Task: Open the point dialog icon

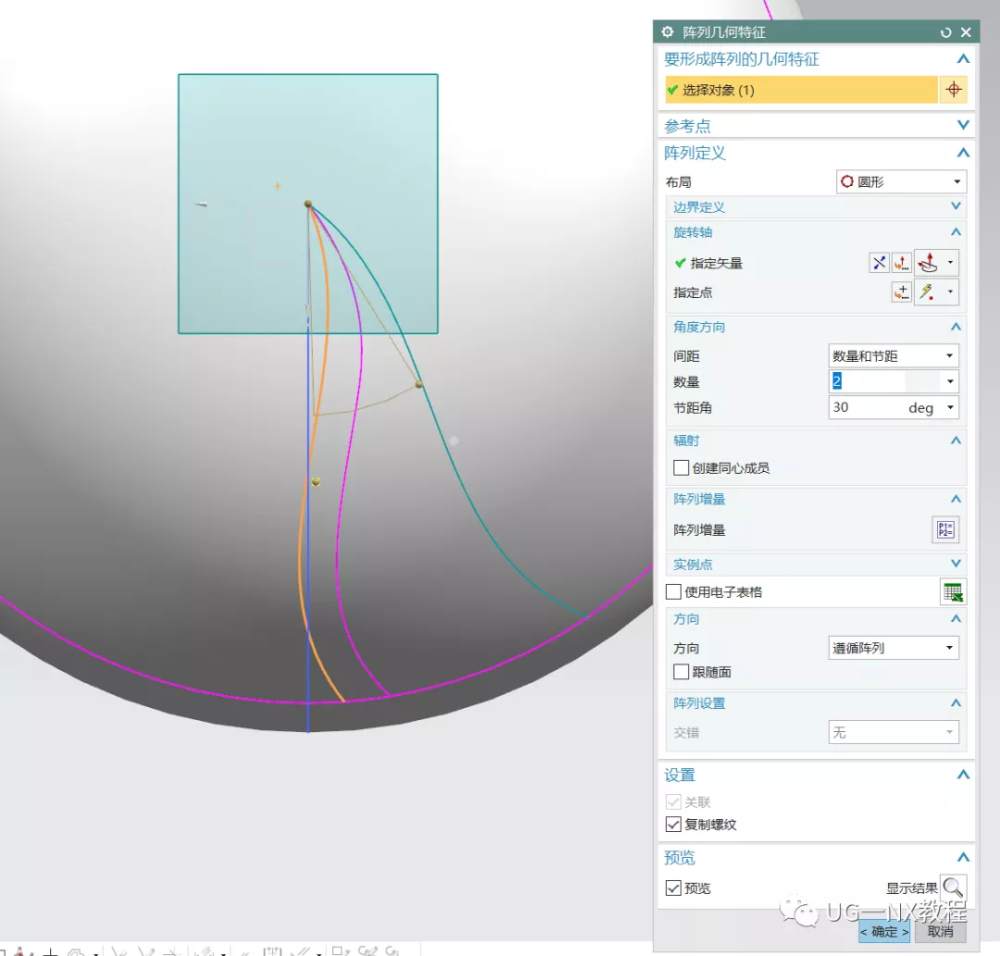Action: coord(901,292)
